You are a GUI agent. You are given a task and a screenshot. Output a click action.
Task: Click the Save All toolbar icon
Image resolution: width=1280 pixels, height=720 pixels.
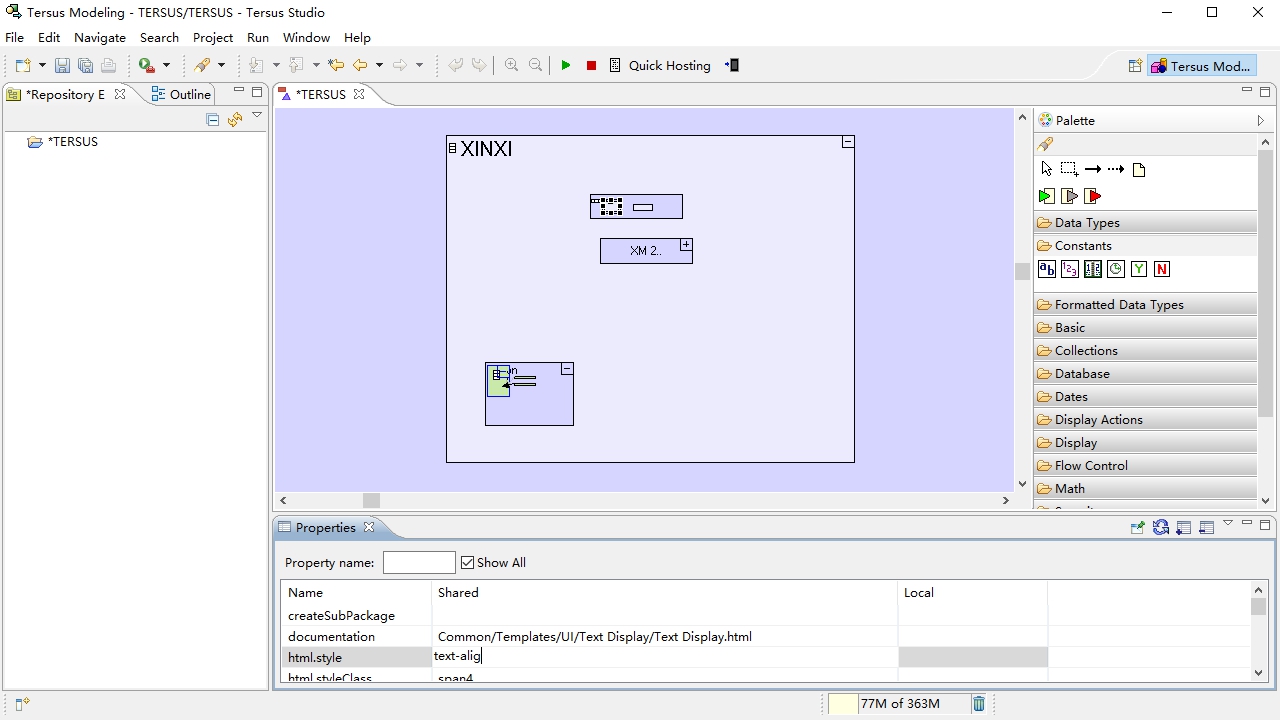coord(85,66)
